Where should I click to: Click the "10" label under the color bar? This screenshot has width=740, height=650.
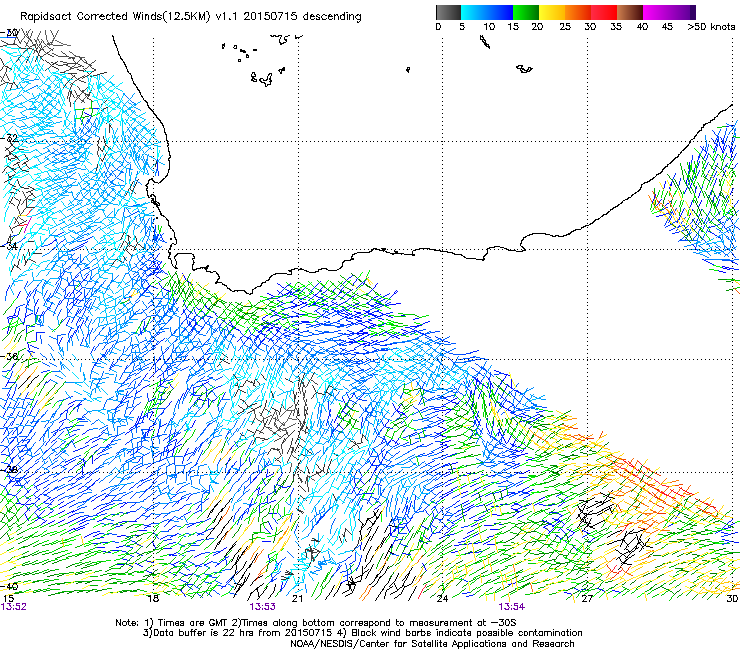pyautogui.click(x=489, y=27)
